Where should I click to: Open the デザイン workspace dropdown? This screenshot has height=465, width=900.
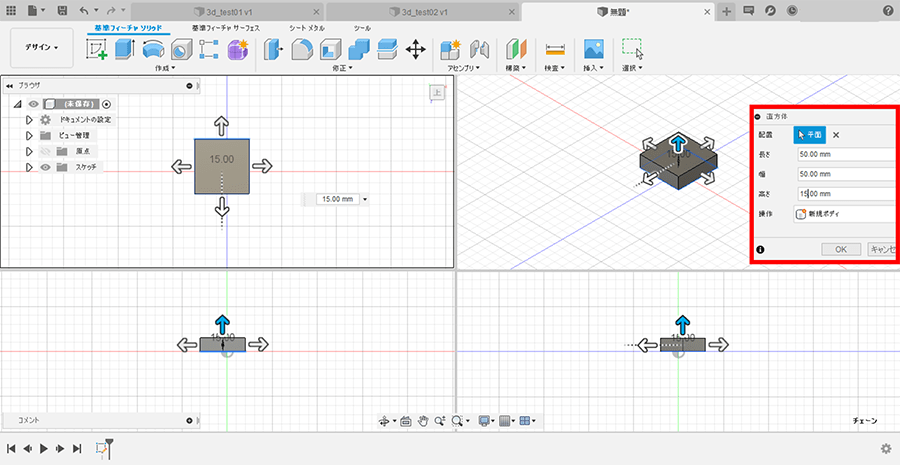41,47
